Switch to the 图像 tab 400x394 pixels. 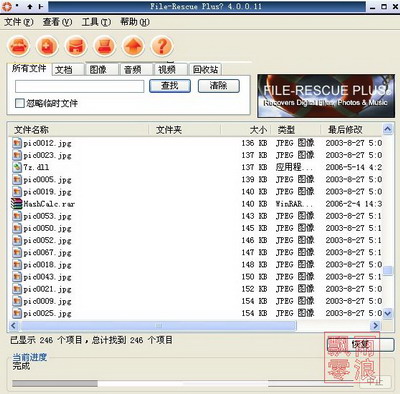(x=102, y=70)
